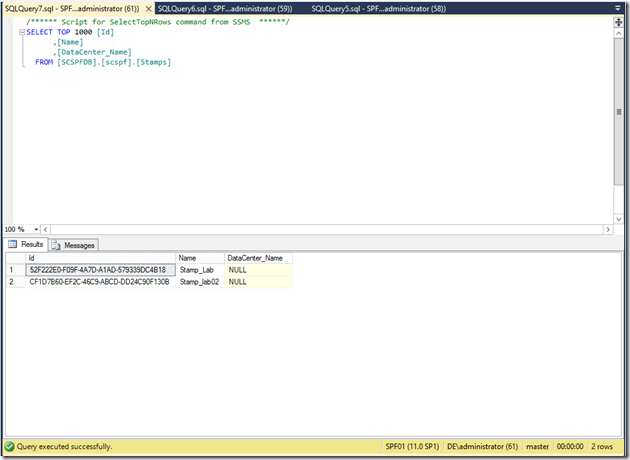Open the document tab list dropdown
This screenshot has width=630, height=460.
(620, 8)
